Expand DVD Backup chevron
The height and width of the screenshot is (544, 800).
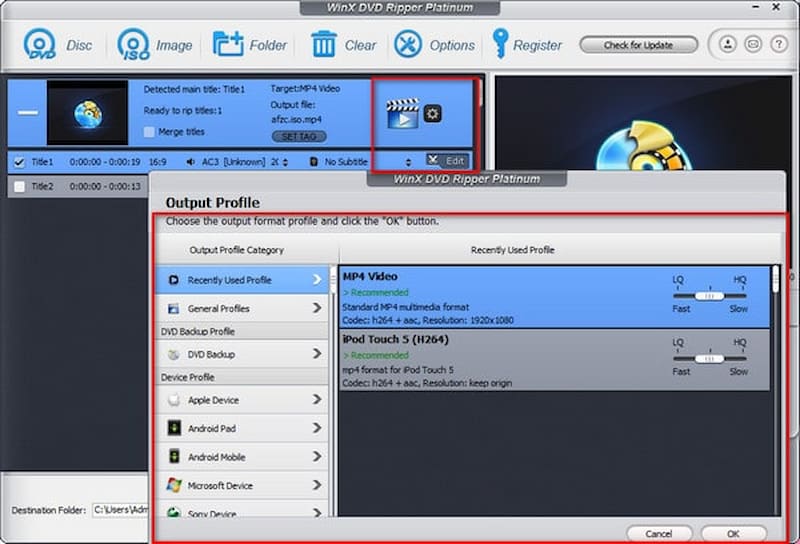(317, 354)
